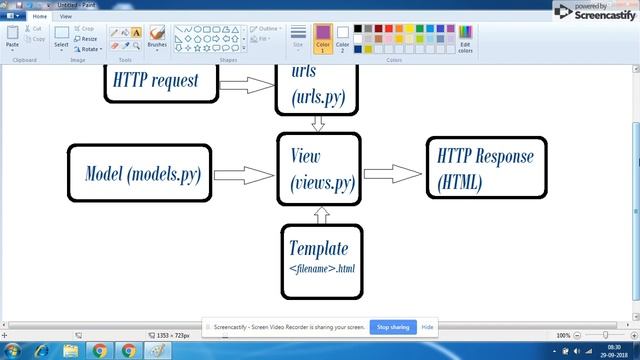Viewport: 640px width, 360px height.
Task: Choose the Curve shape
Action: [x=188, y=30]
